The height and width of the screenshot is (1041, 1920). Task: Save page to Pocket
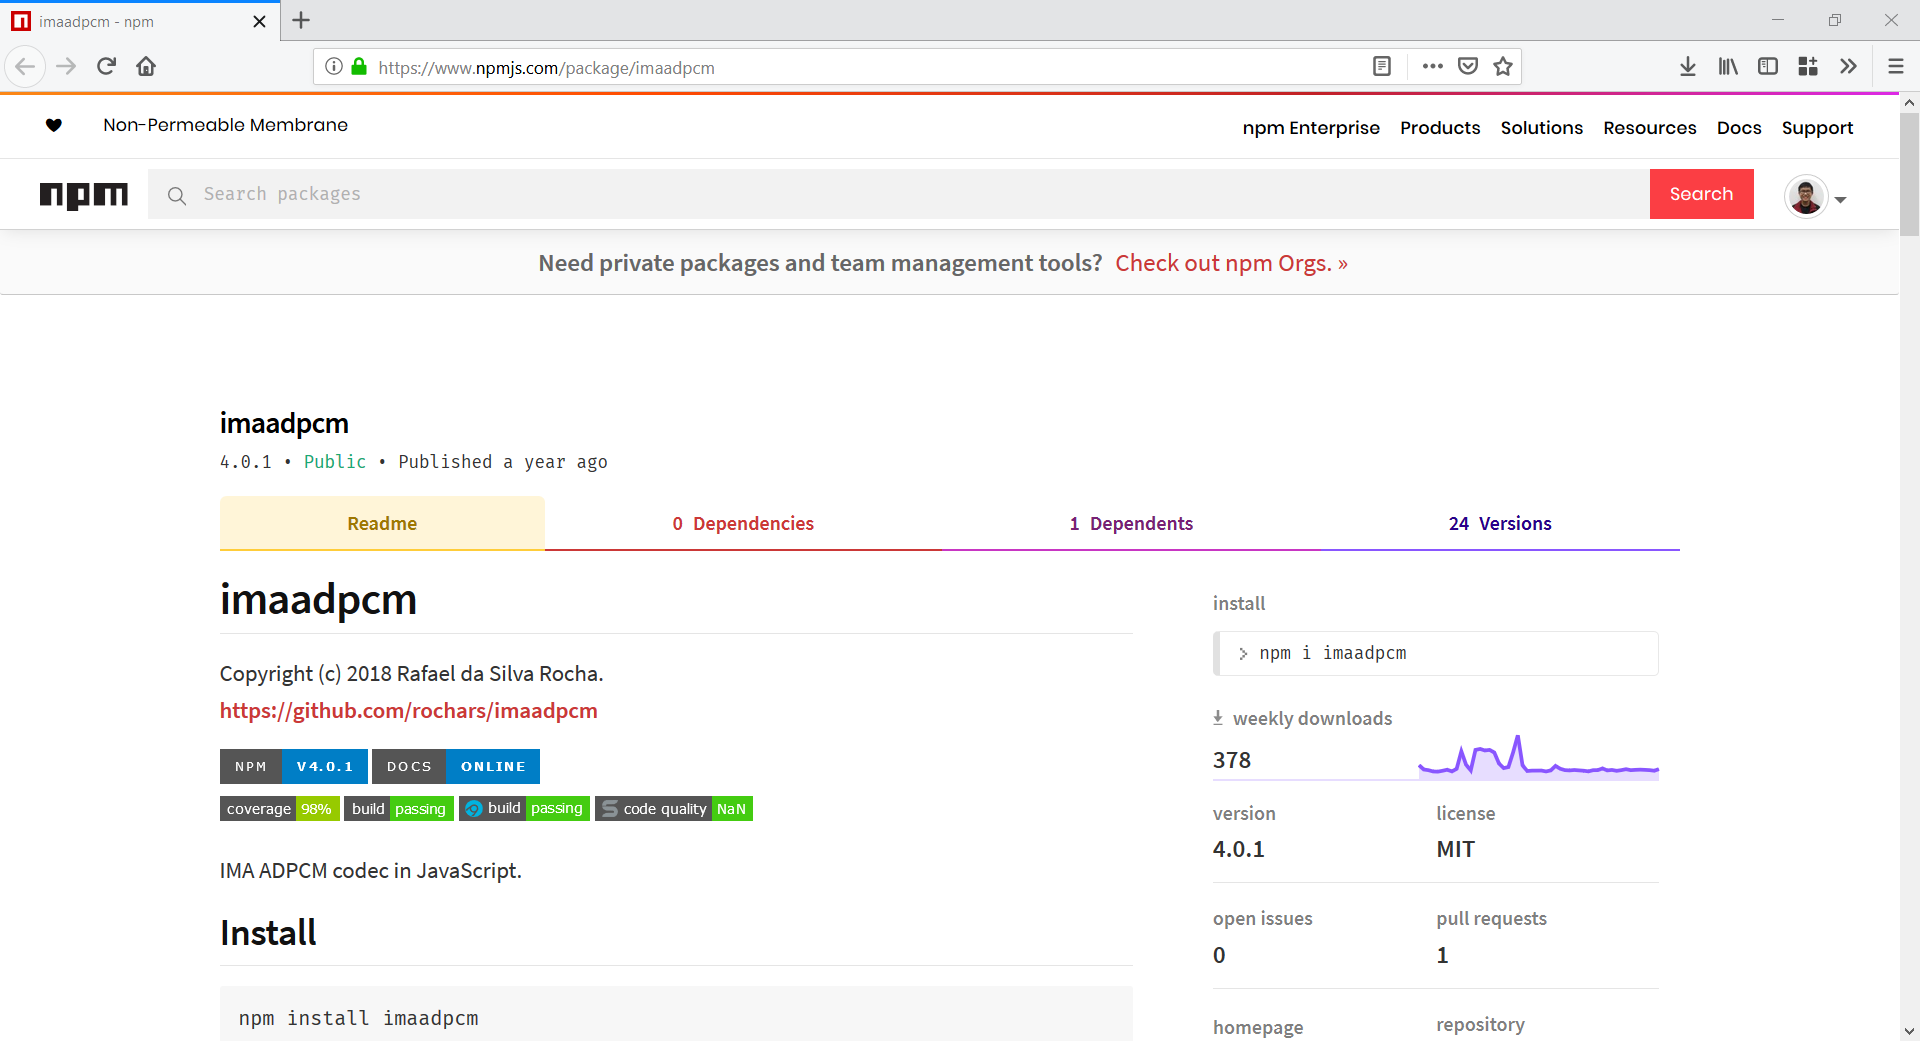(1467, 67)
